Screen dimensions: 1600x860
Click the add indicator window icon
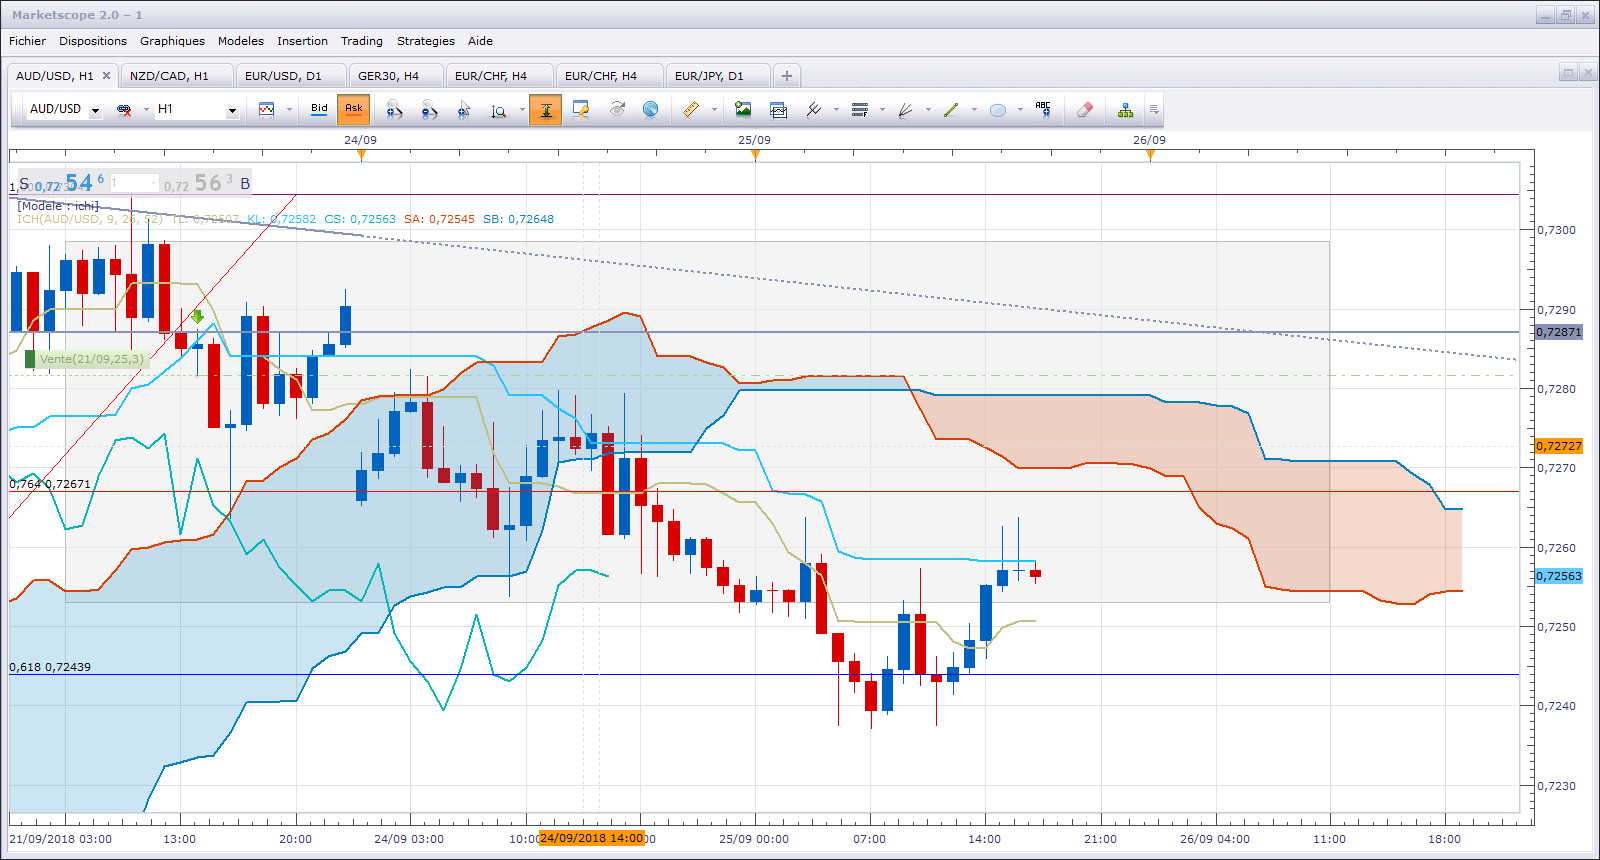point(778,110)
